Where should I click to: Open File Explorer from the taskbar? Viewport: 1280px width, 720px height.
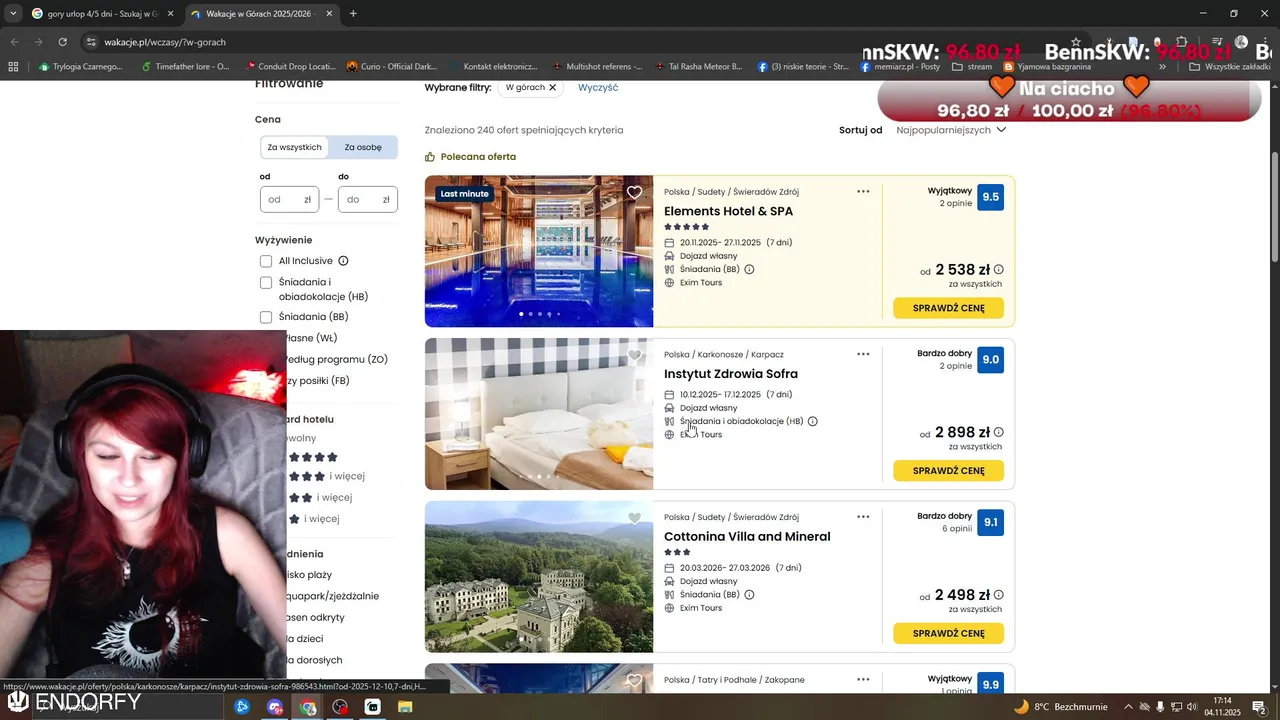click(405, 707)
